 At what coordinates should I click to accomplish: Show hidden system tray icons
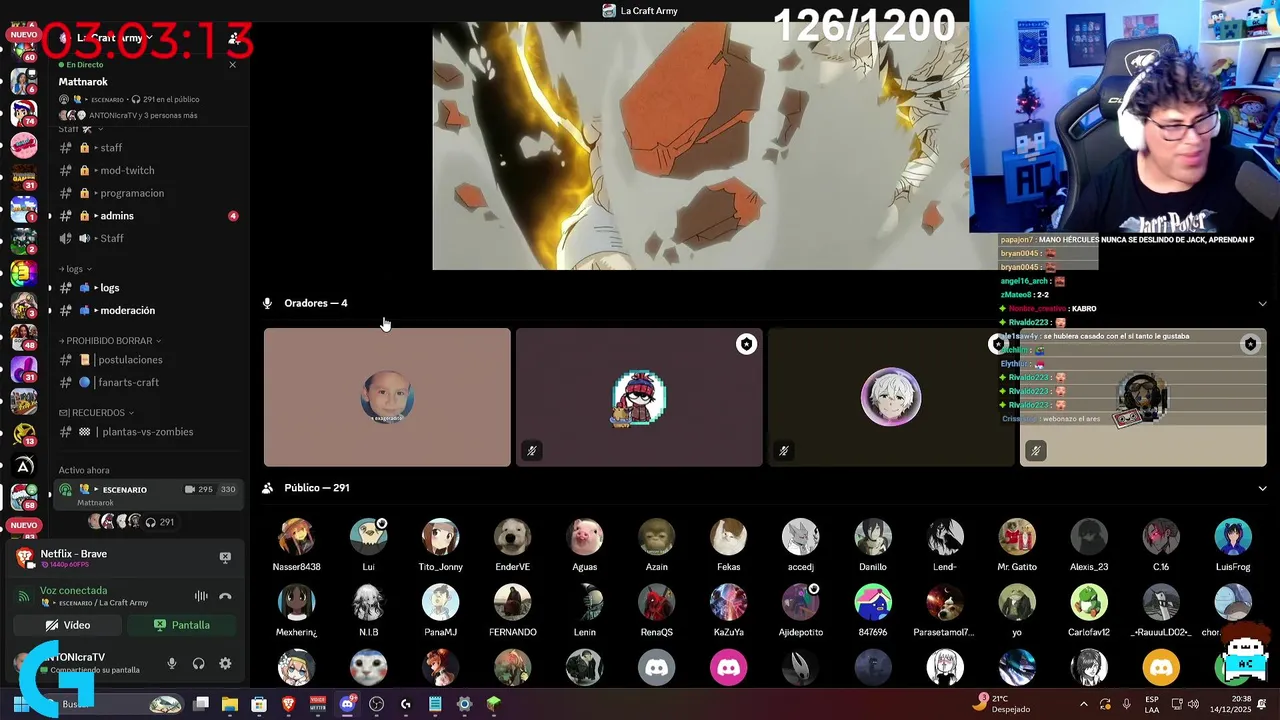[x=1084, y=704]
